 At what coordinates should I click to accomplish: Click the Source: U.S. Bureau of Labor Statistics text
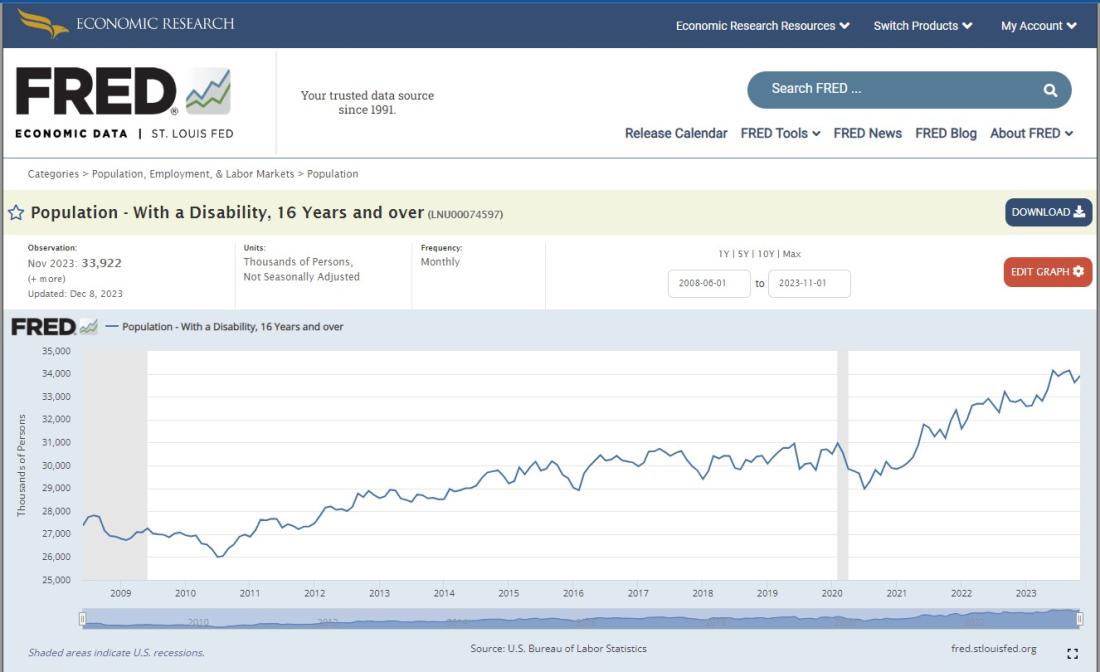[x=558, y=649]
